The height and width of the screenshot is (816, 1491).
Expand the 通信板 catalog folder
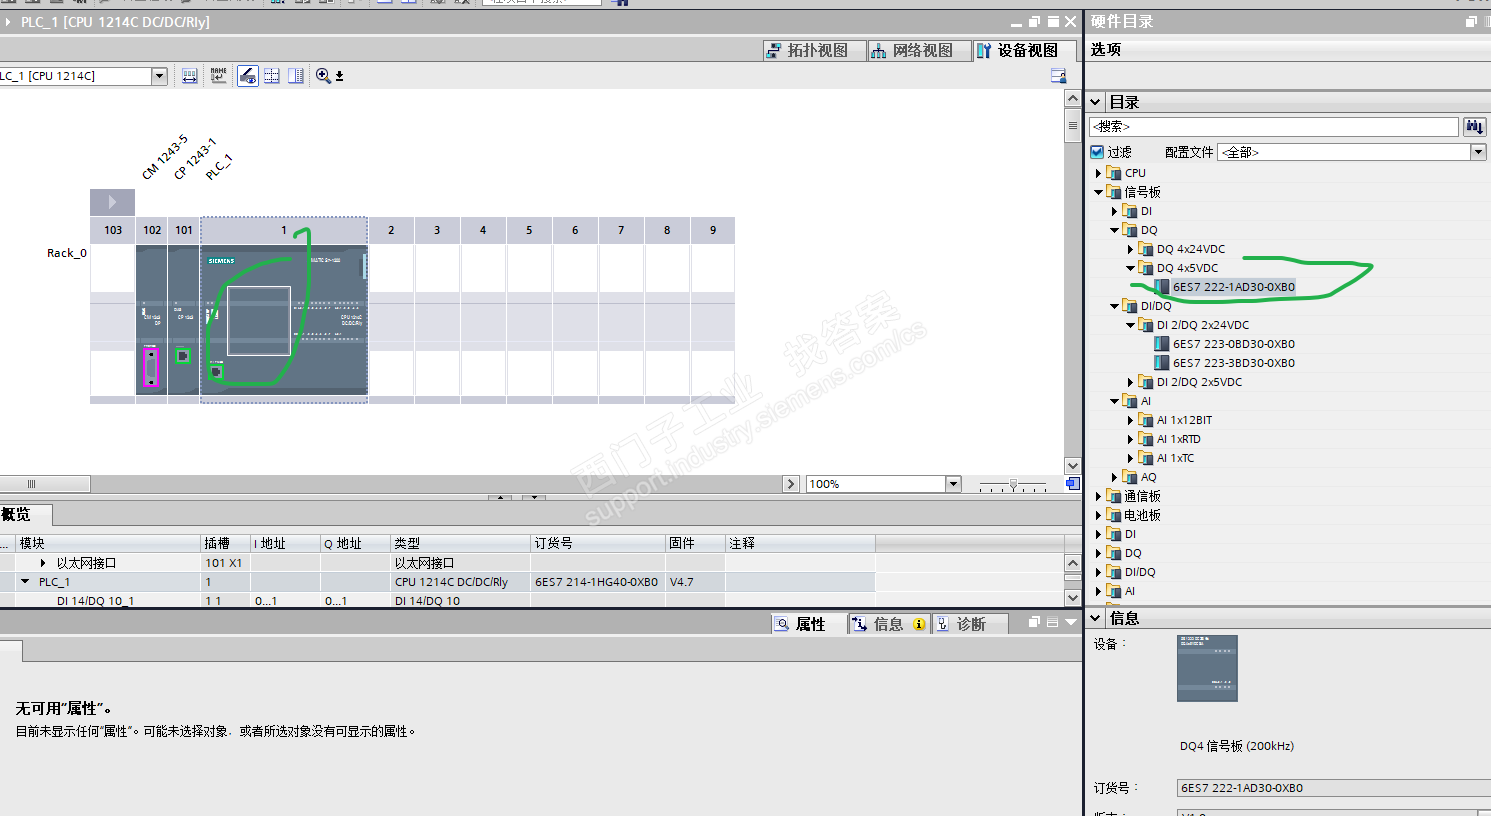(1098, 496)
